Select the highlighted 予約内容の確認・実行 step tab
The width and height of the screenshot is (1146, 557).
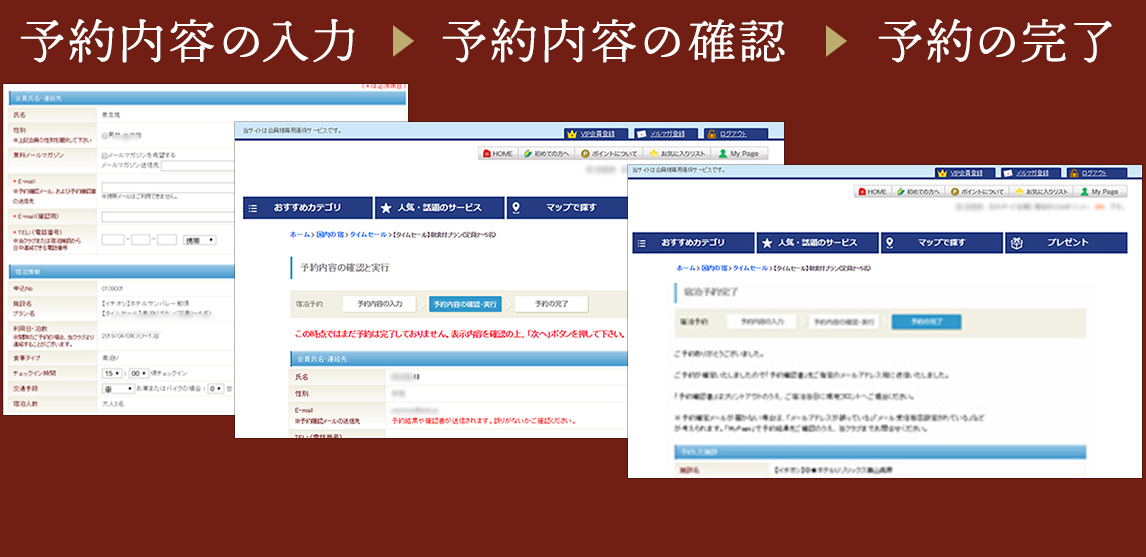[x=465, y=303]
